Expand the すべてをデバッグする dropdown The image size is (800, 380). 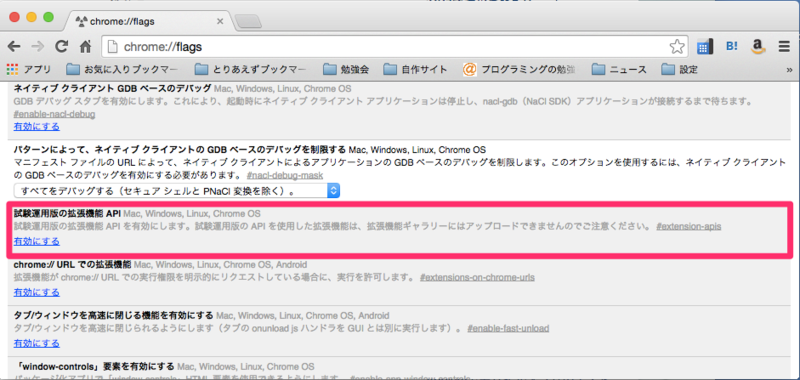(x=177, y=191)
